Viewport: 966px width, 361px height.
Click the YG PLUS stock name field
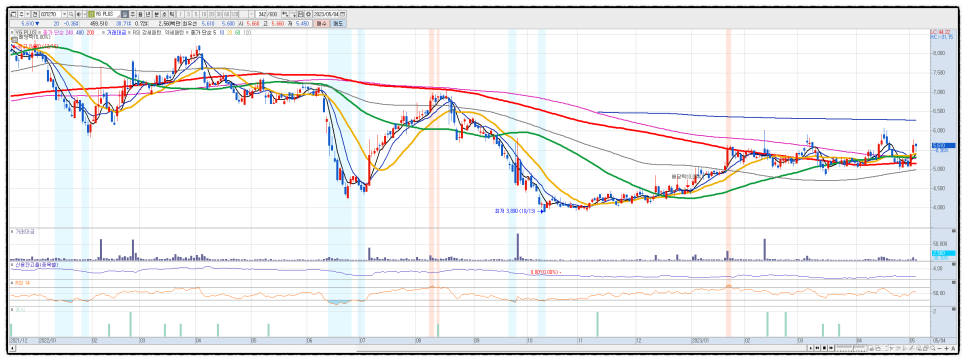107,14
